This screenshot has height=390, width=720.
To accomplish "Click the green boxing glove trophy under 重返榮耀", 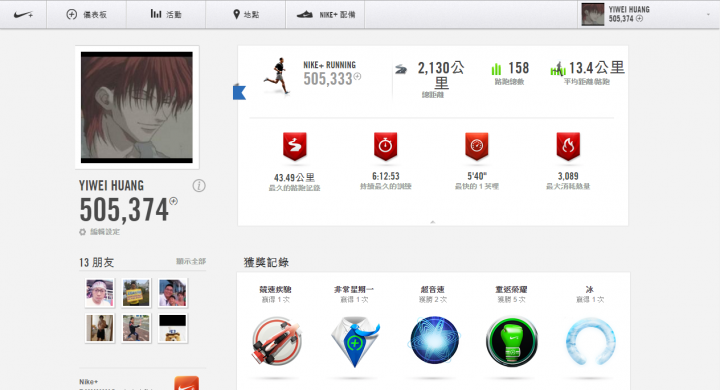I will [512, 341].
